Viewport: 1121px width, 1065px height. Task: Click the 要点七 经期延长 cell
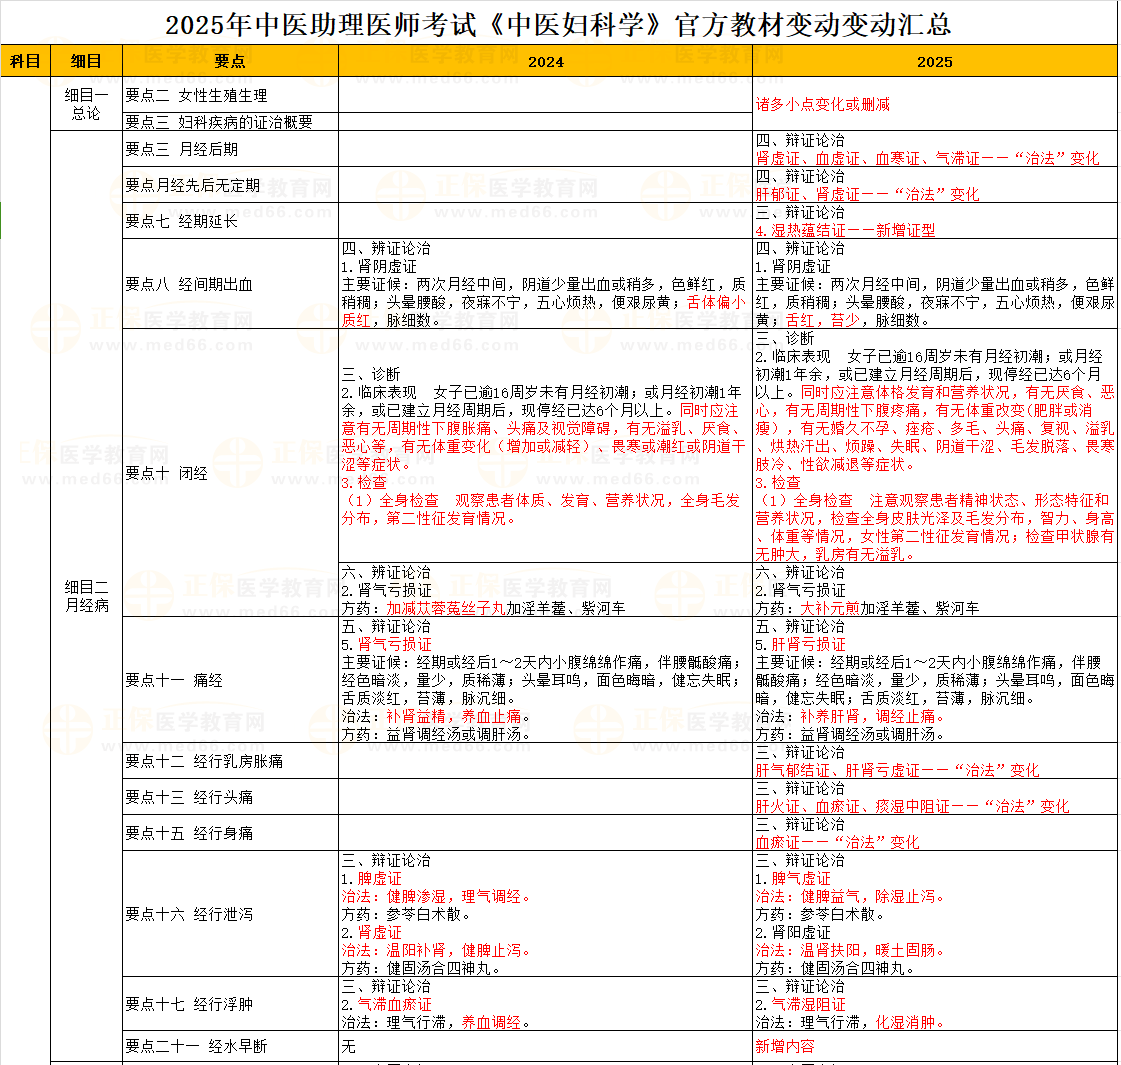182,221
